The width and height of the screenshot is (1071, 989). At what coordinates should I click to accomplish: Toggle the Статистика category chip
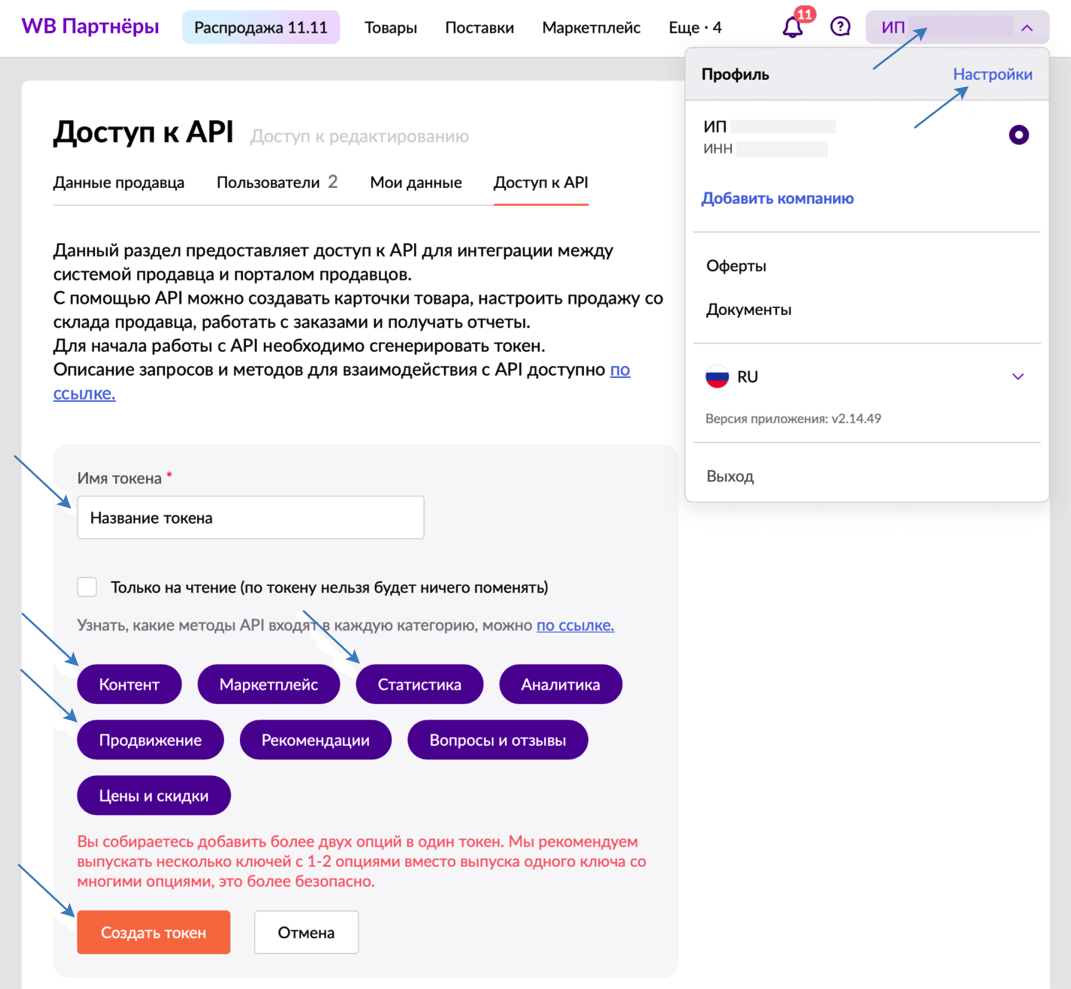(419, 684)
